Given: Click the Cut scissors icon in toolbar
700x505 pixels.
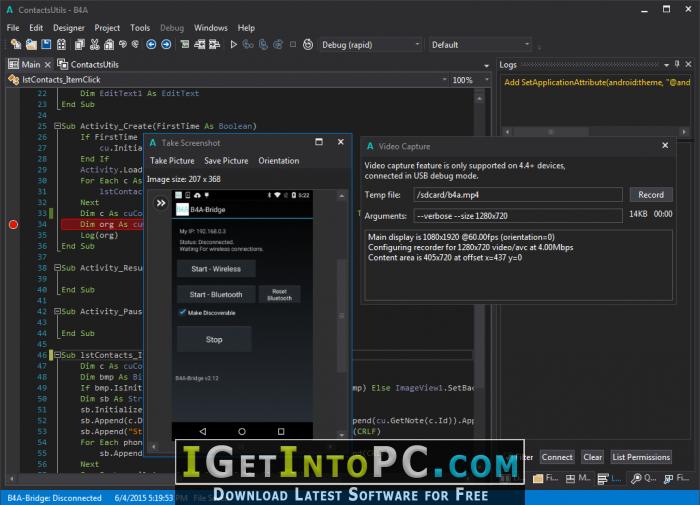Looking at the screenshot, I should click(x=95, y=45).
